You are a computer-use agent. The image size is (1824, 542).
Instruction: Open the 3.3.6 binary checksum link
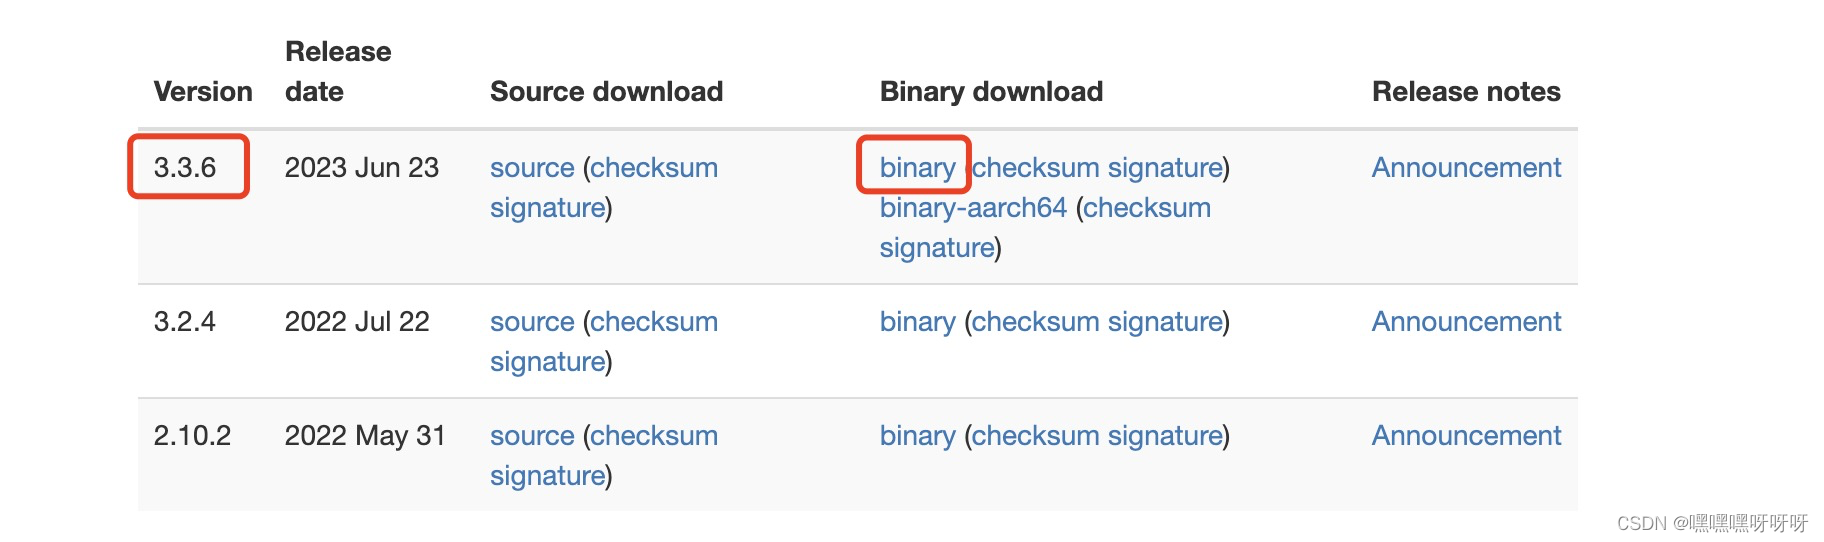tap(1036, 168)
